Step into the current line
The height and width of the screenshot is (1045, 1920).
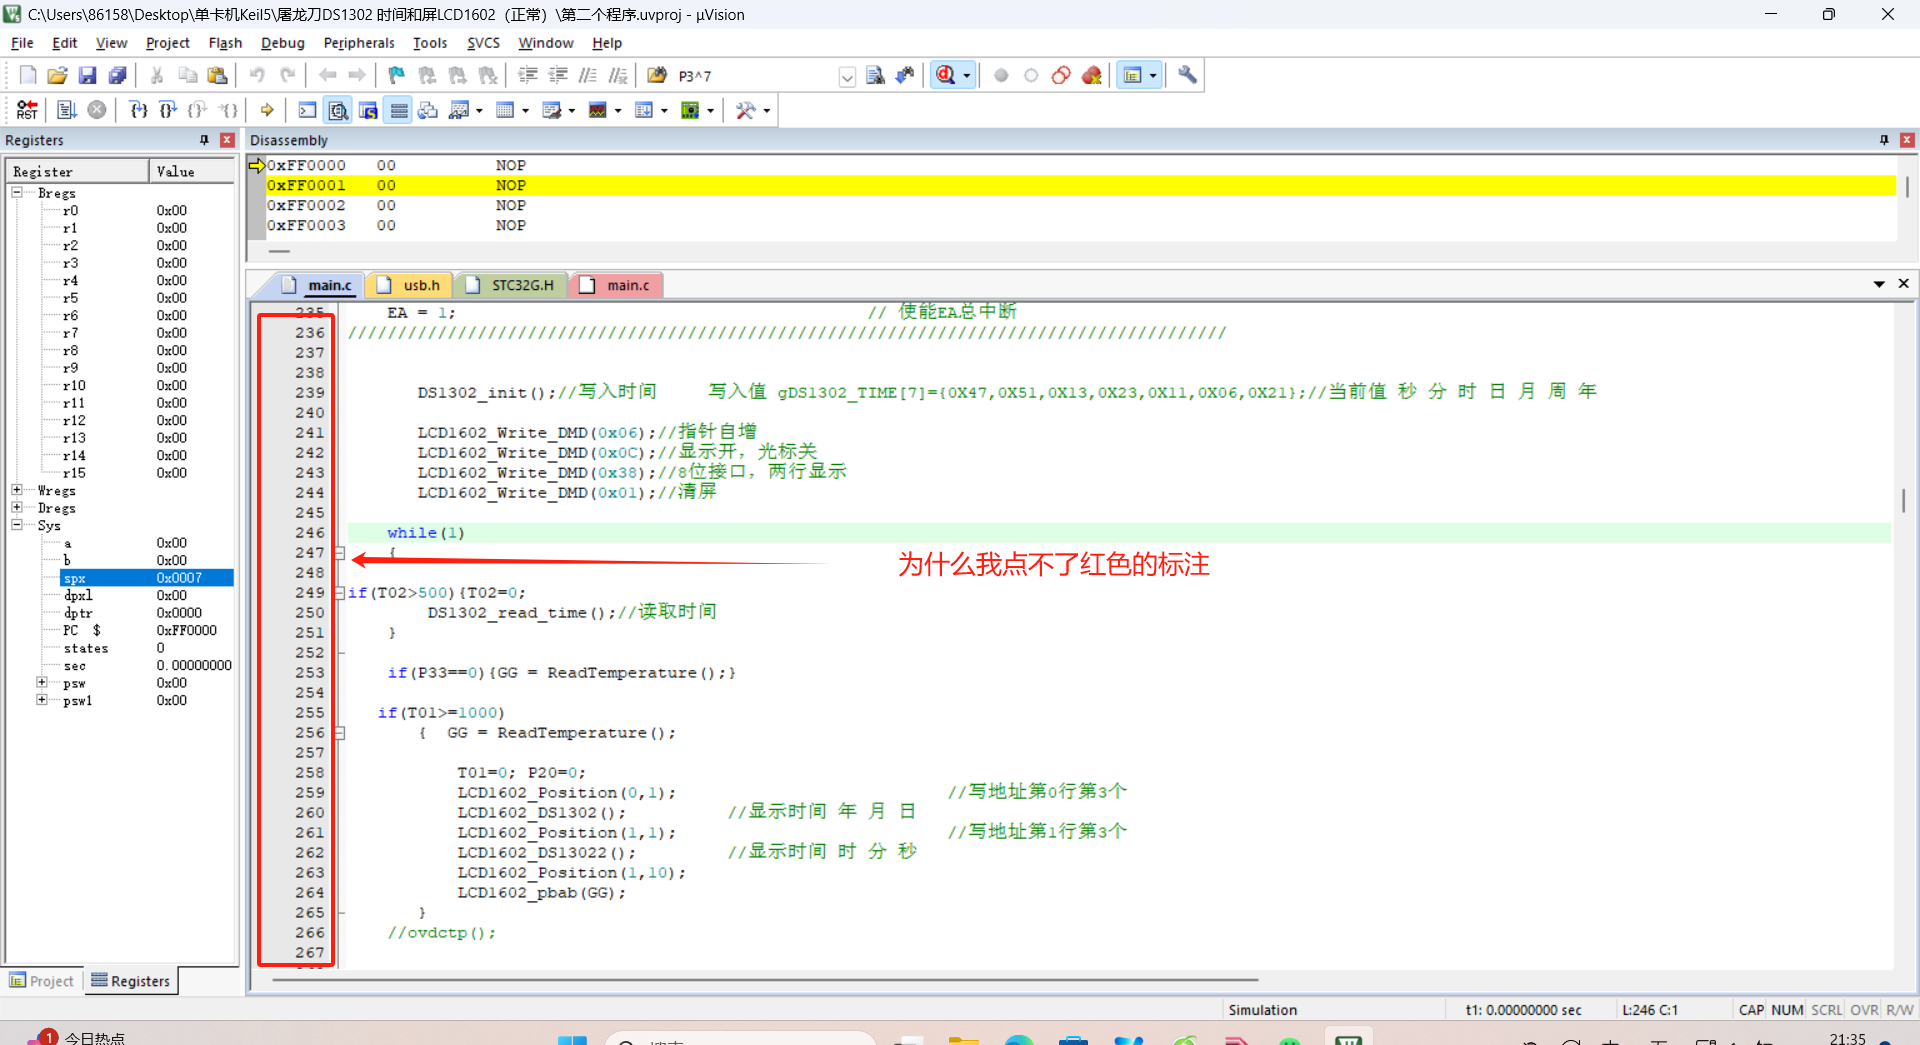click(x=139, y=110)
